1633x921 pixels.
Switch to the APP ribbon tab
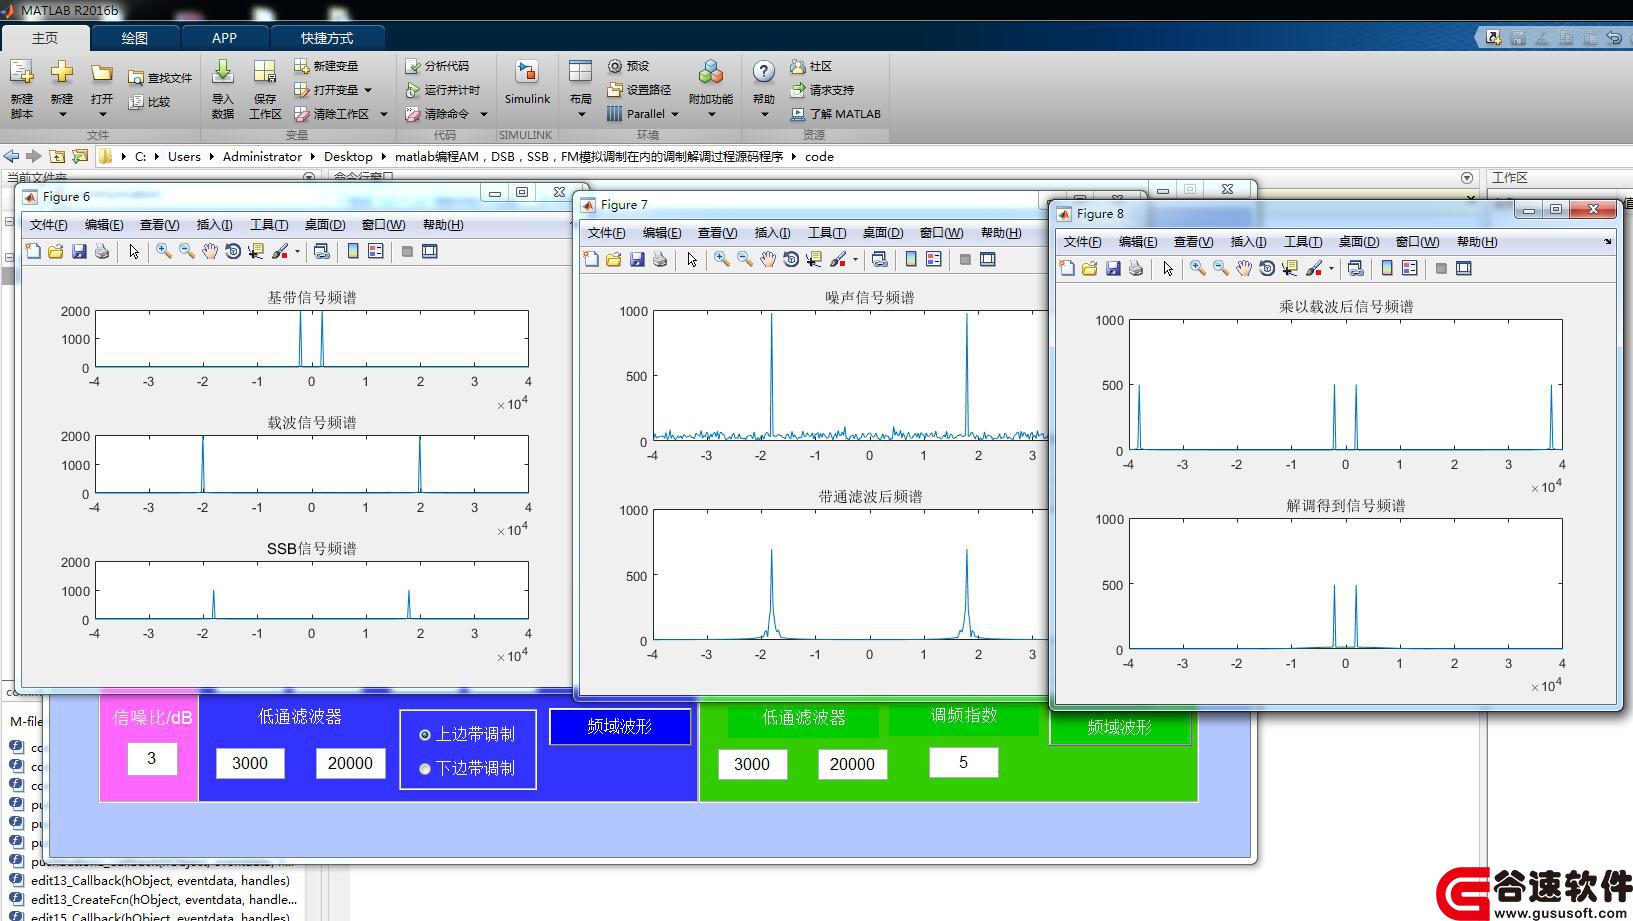click(224, 38)
